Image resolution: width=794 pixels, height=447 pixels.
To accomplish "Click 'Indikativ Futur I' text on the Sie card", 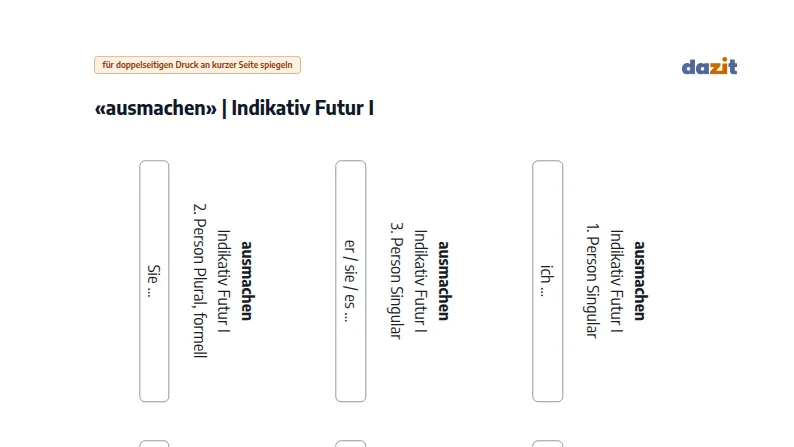I will pyautogui.click(x=224, y=281).
